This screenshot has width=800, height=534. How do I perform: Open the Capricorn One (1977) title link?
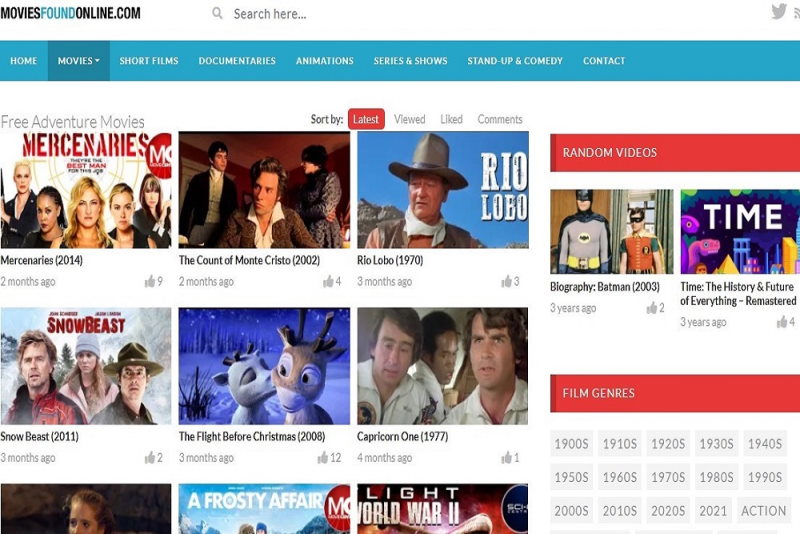click(x=403, y=437)
